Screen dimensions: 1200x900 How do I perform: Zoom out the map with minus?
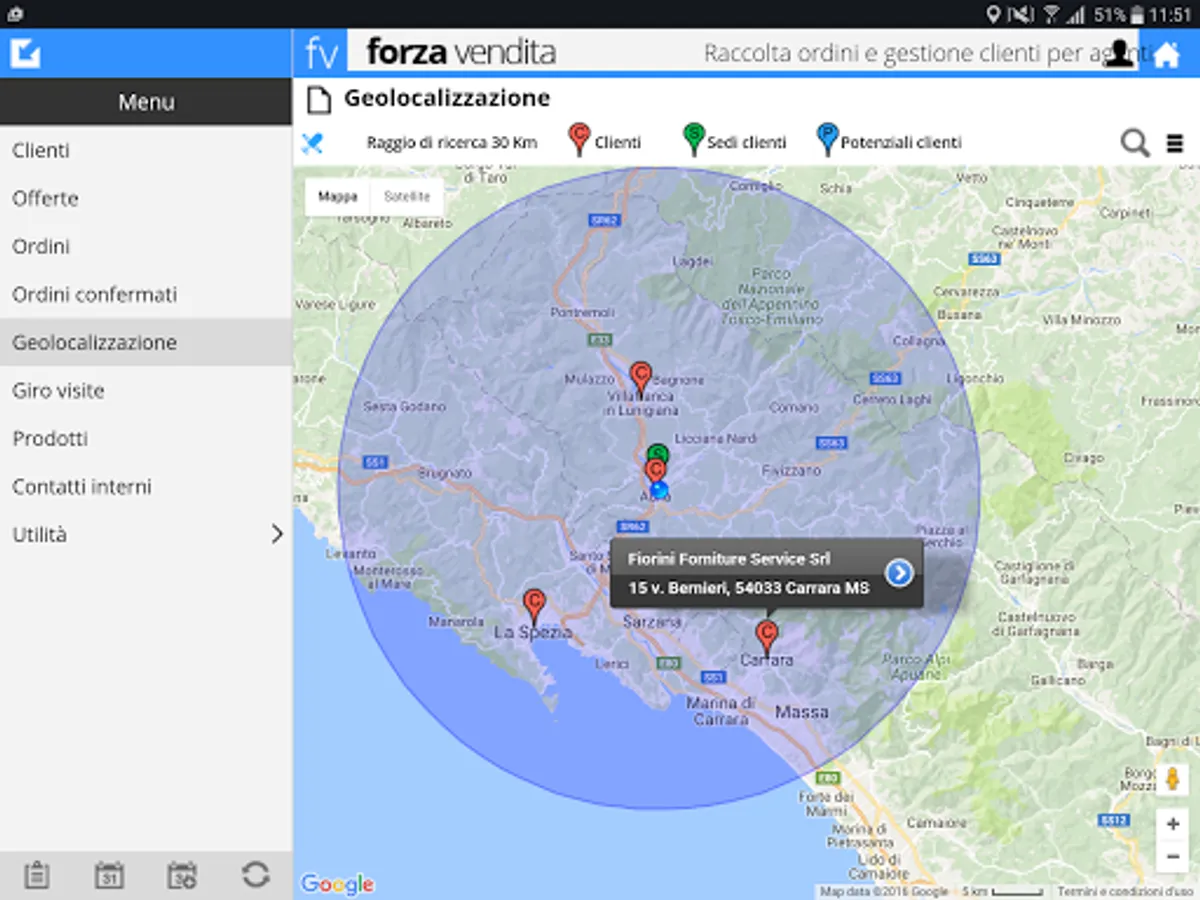click(1172, 856)
